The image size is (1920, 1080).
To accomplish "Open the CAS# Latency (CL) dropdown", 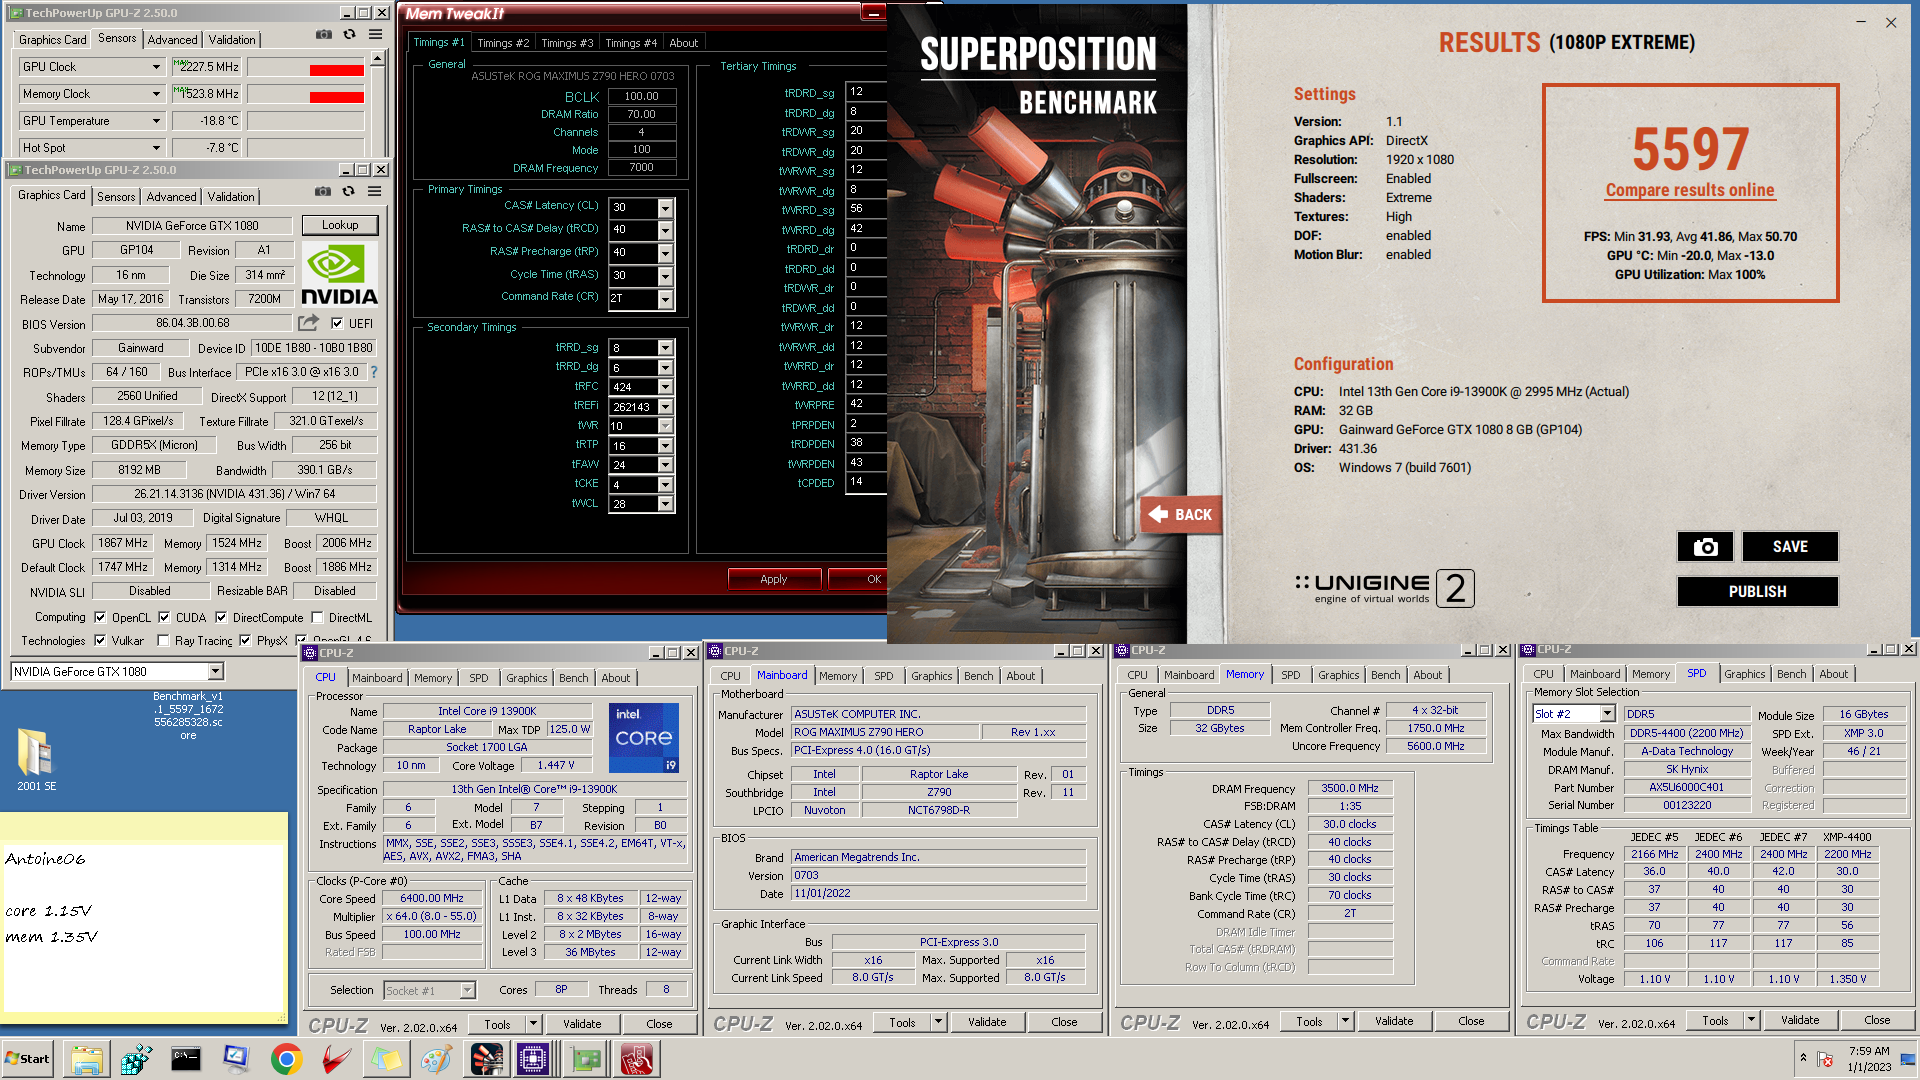I will [665, 208].
